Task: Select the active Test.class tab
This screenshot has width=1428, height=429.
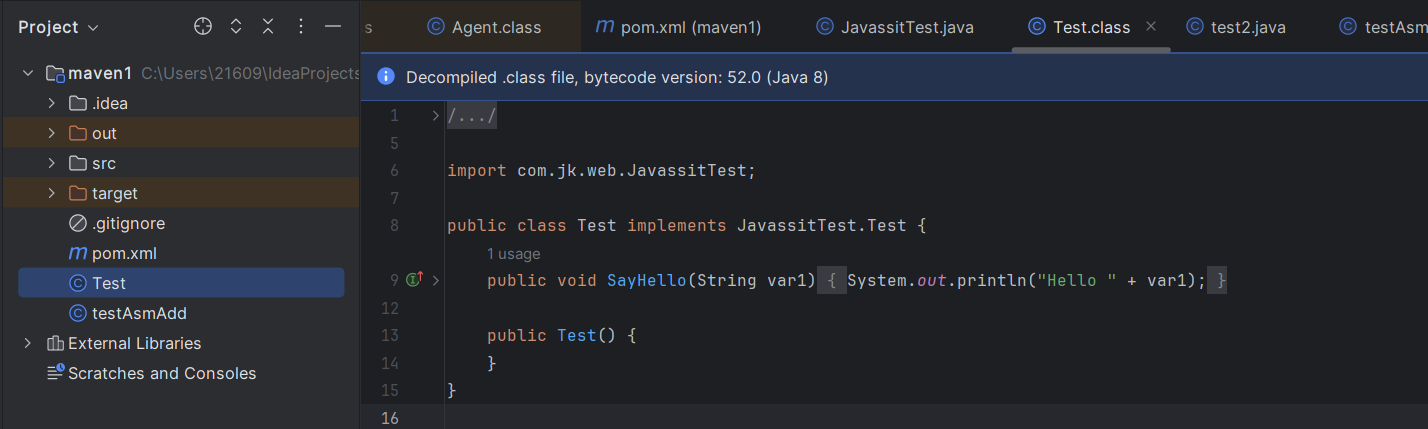Action: pos(1091,27)
